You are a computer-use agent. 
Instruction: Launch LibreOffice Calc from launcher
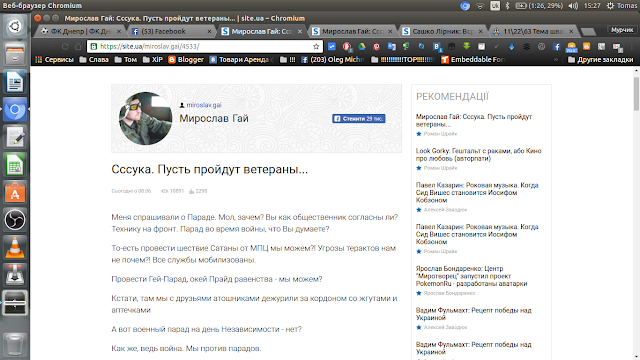tap(15, 165)
